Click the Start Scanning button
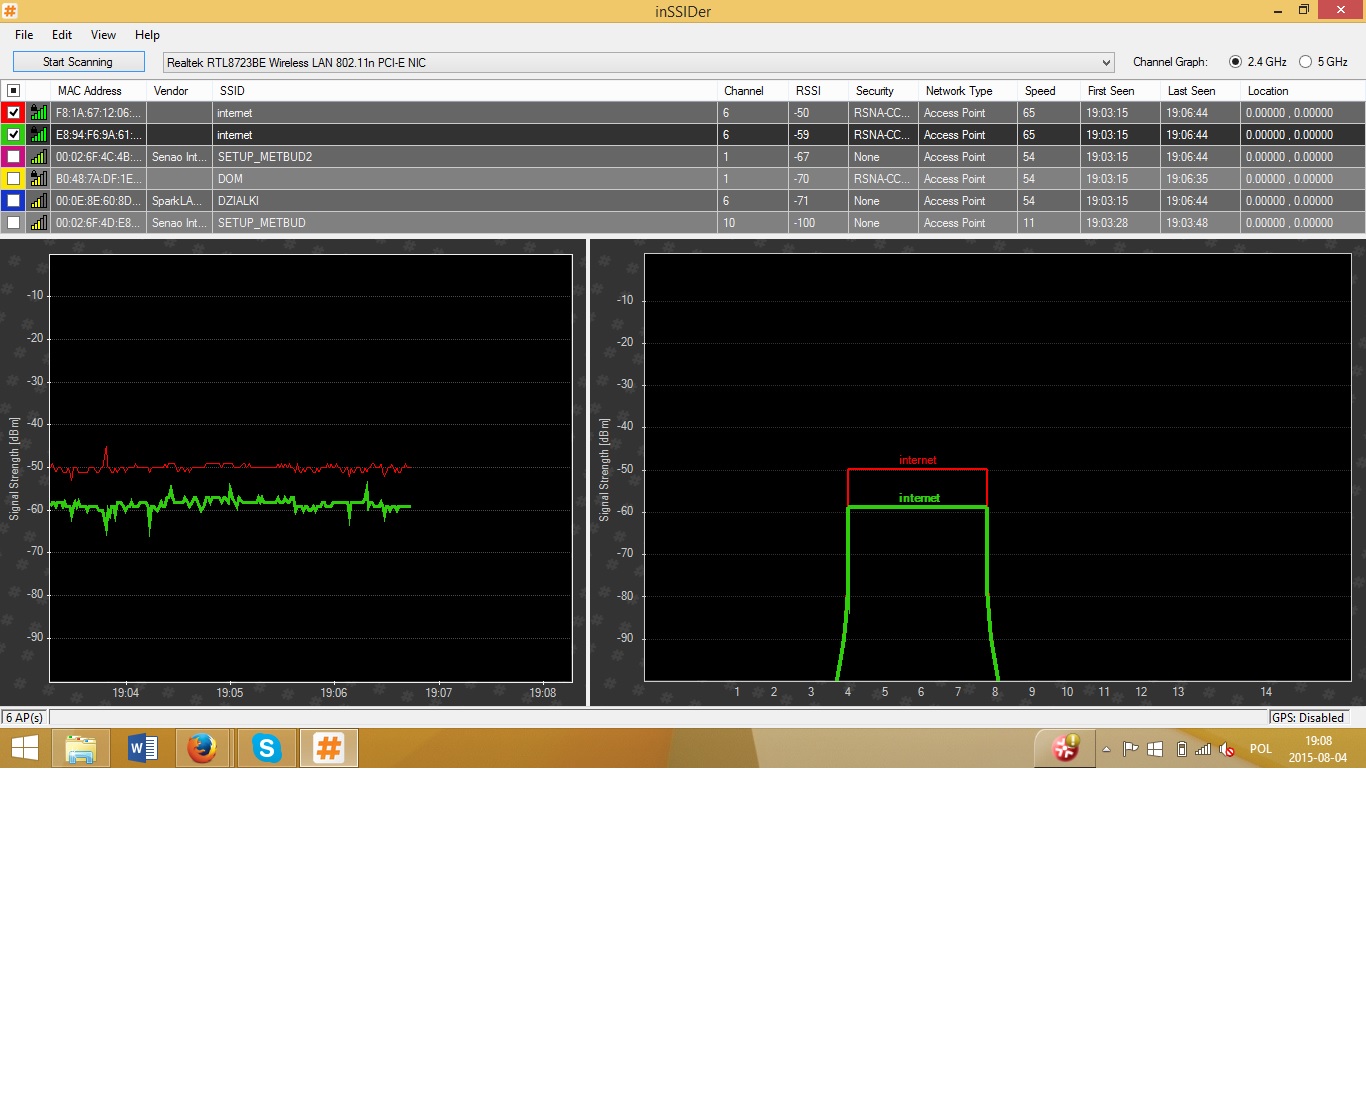This screenshot has width=1366, height=1106. click(78, 62)
